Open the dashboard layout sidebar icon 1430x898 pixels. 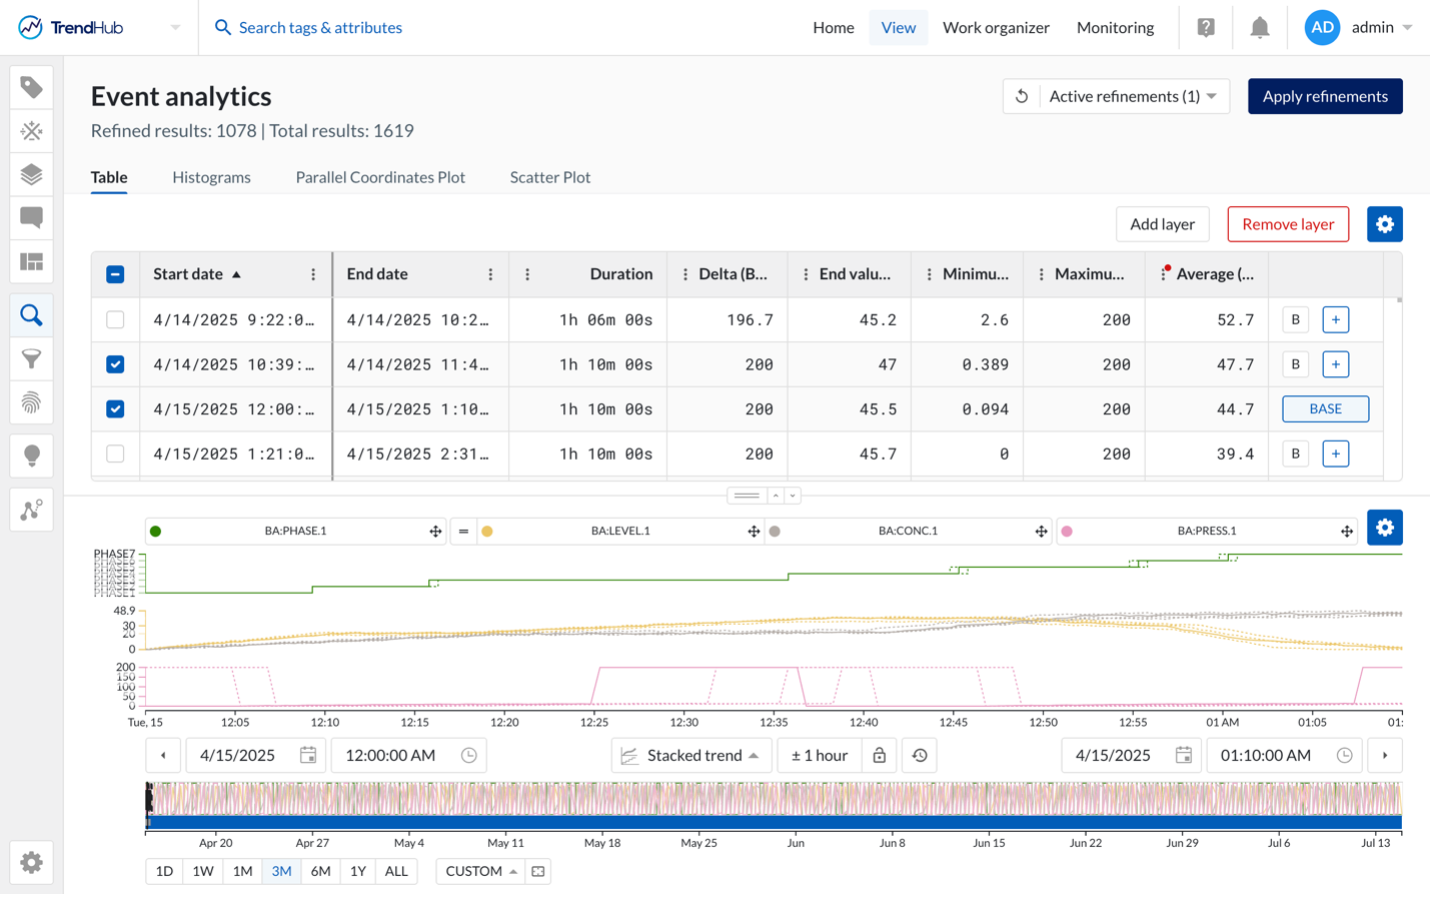pos(31,262)
